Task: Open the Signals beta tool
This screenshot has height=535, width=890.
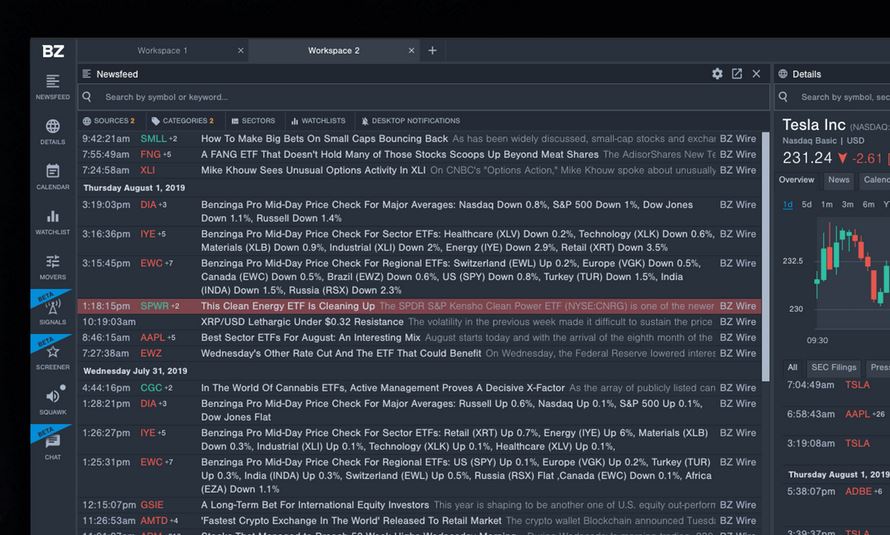Action: pos(53,311)
